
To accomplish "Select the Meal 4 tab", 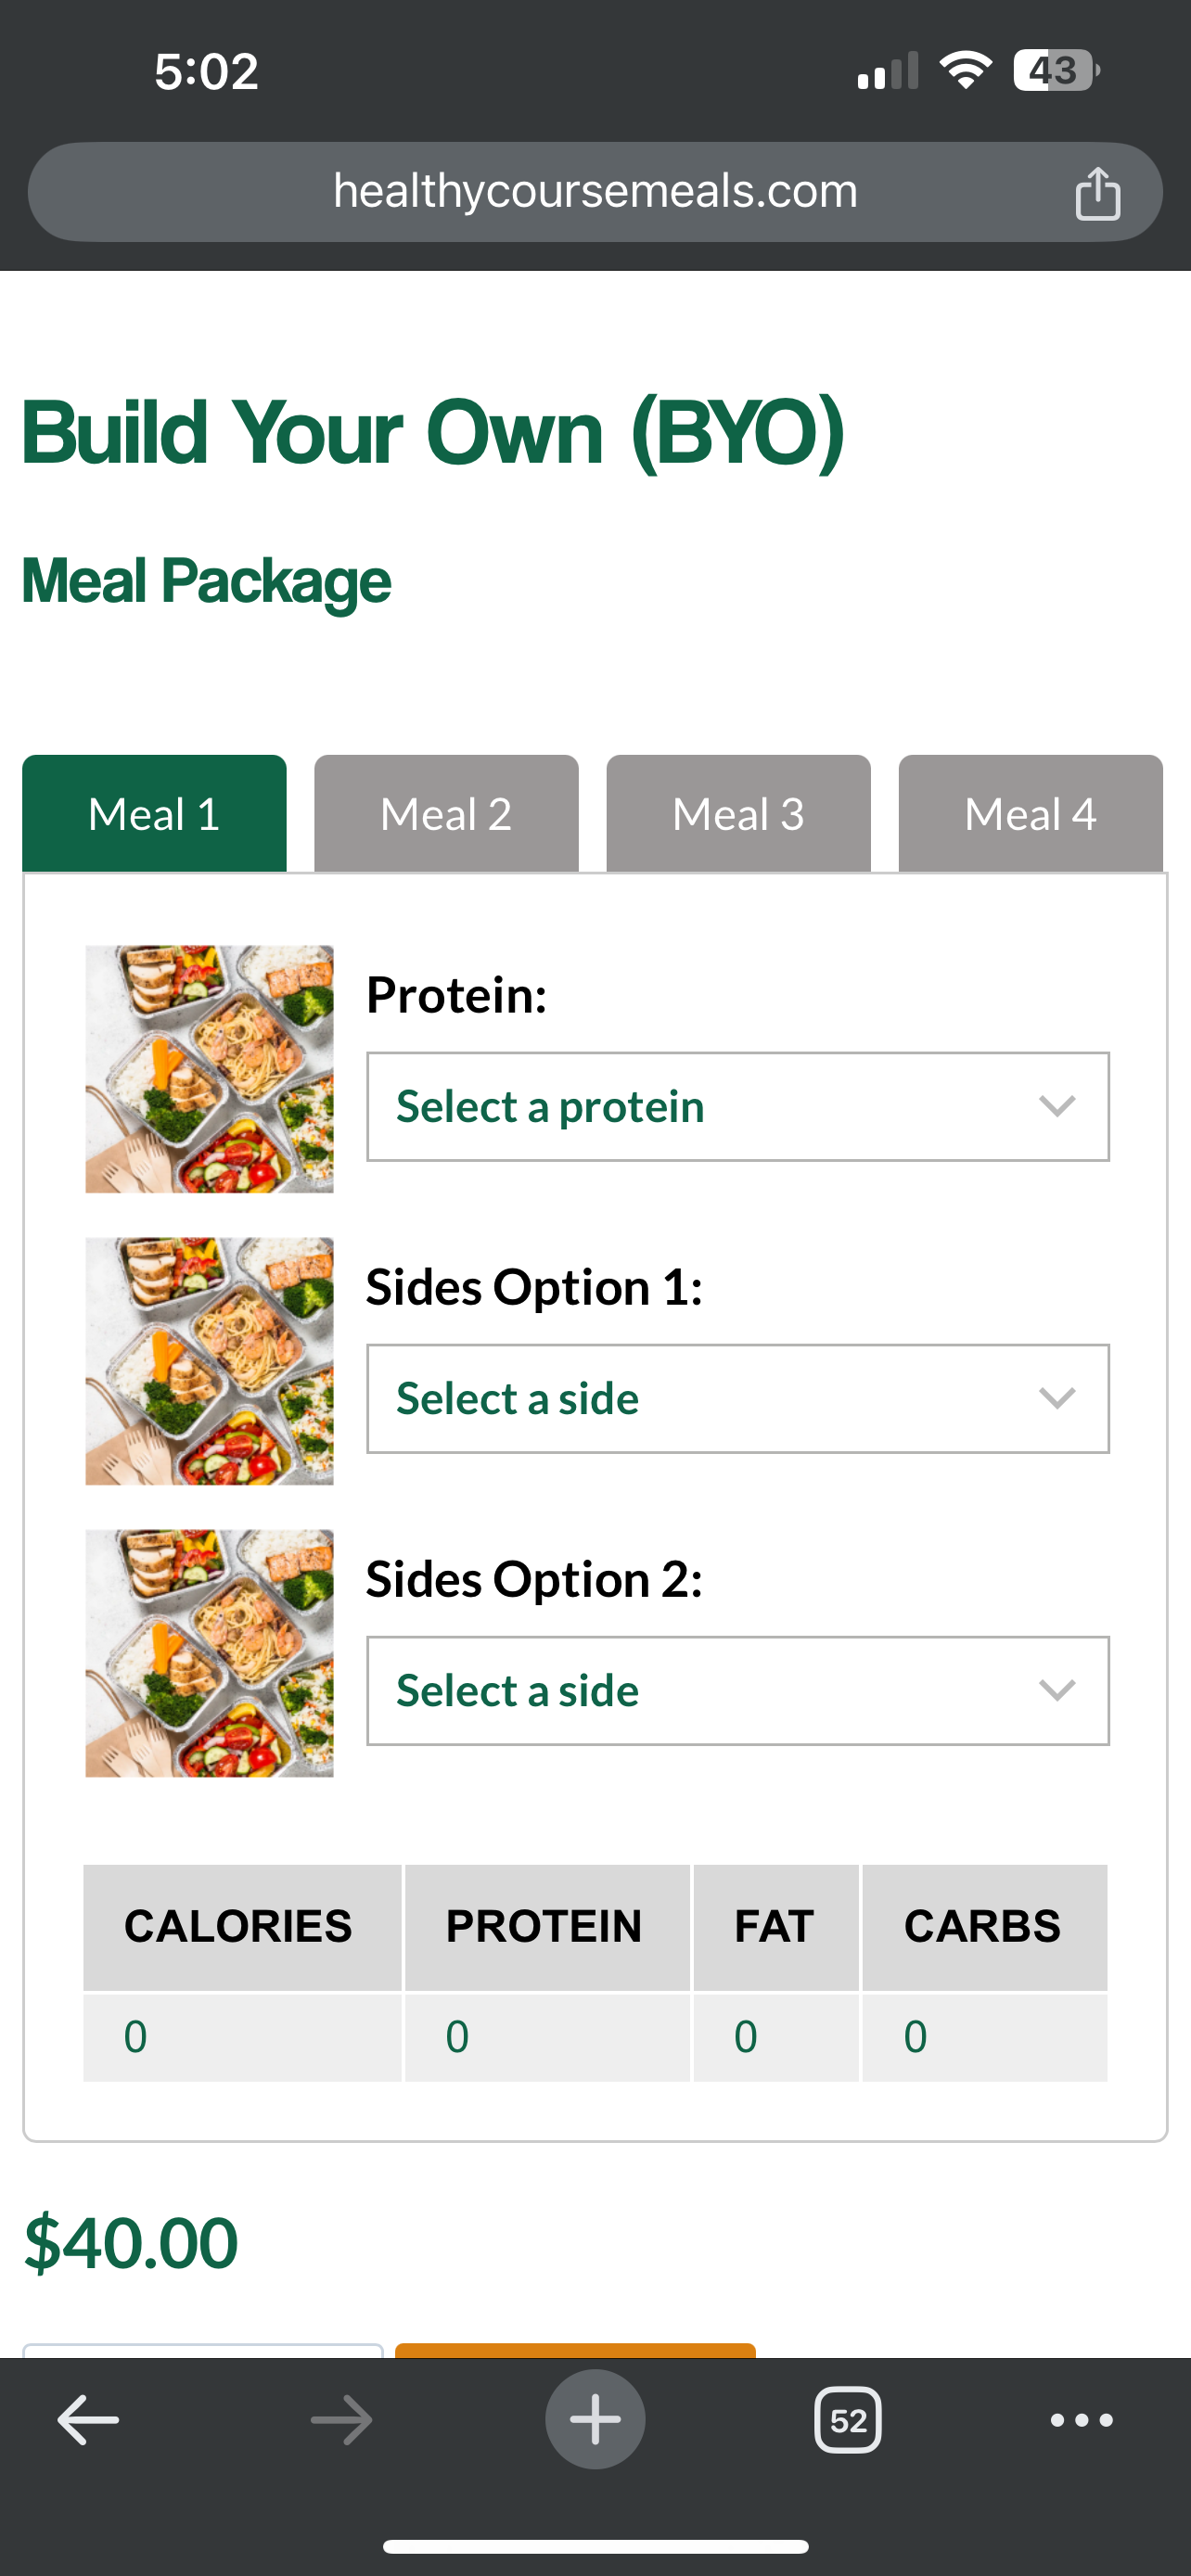I will [x=1030, y=814].
